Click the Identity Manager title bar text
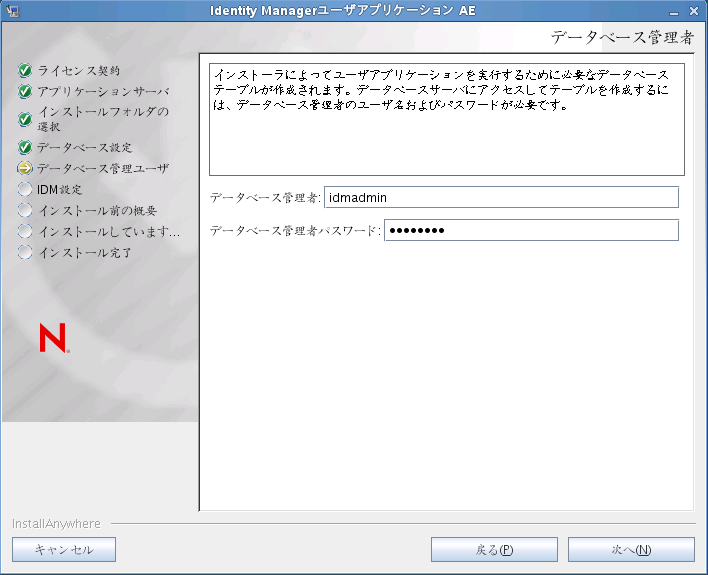Viewport: 708px width, 575px height. (x=343, y=11)
